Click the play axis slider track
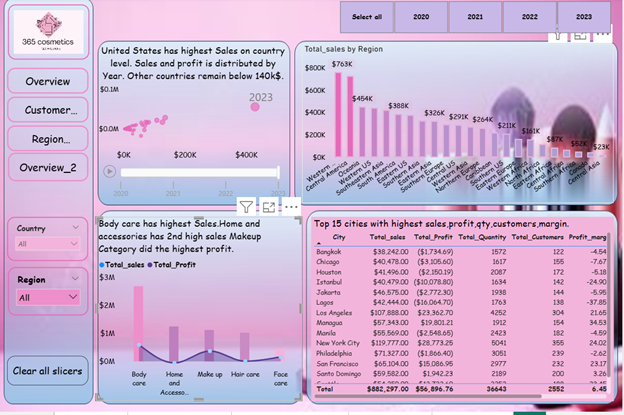Viewport: 624px width, 415px height. [x=200, y=173]
